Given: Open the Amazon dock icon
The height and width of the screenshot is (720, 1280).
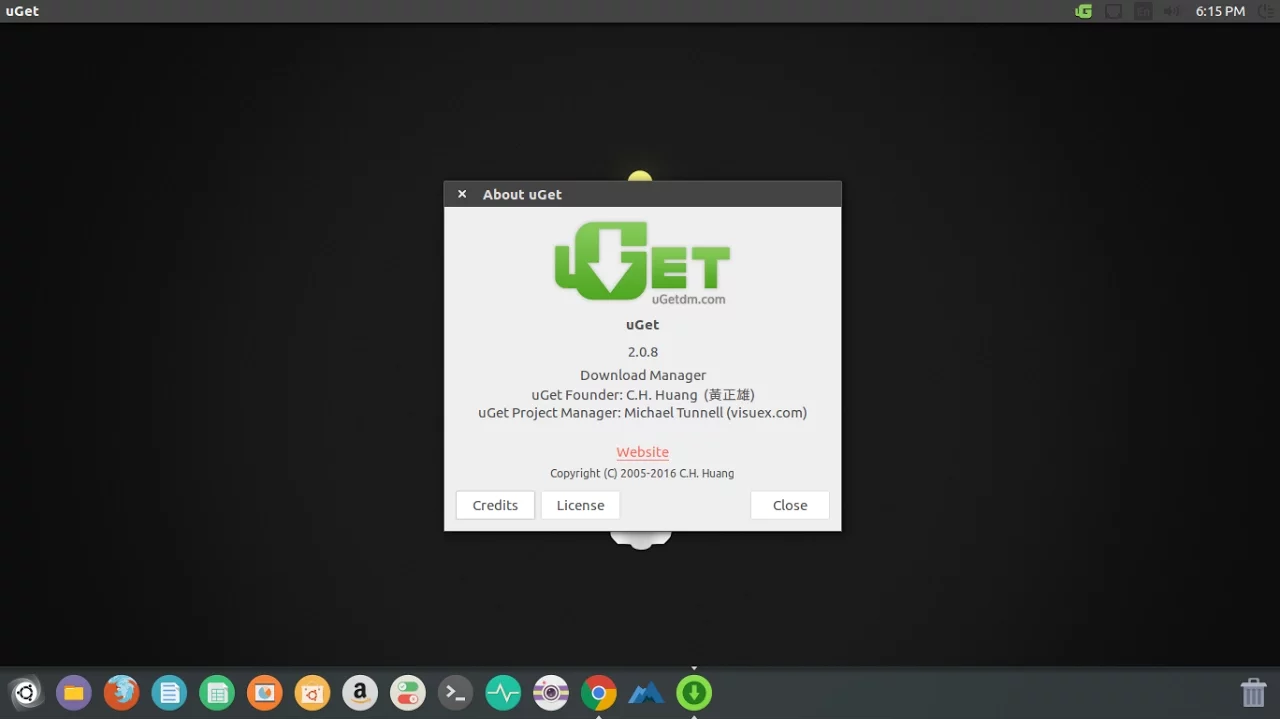Looking at the screenshot, I should tap(360, 693).
